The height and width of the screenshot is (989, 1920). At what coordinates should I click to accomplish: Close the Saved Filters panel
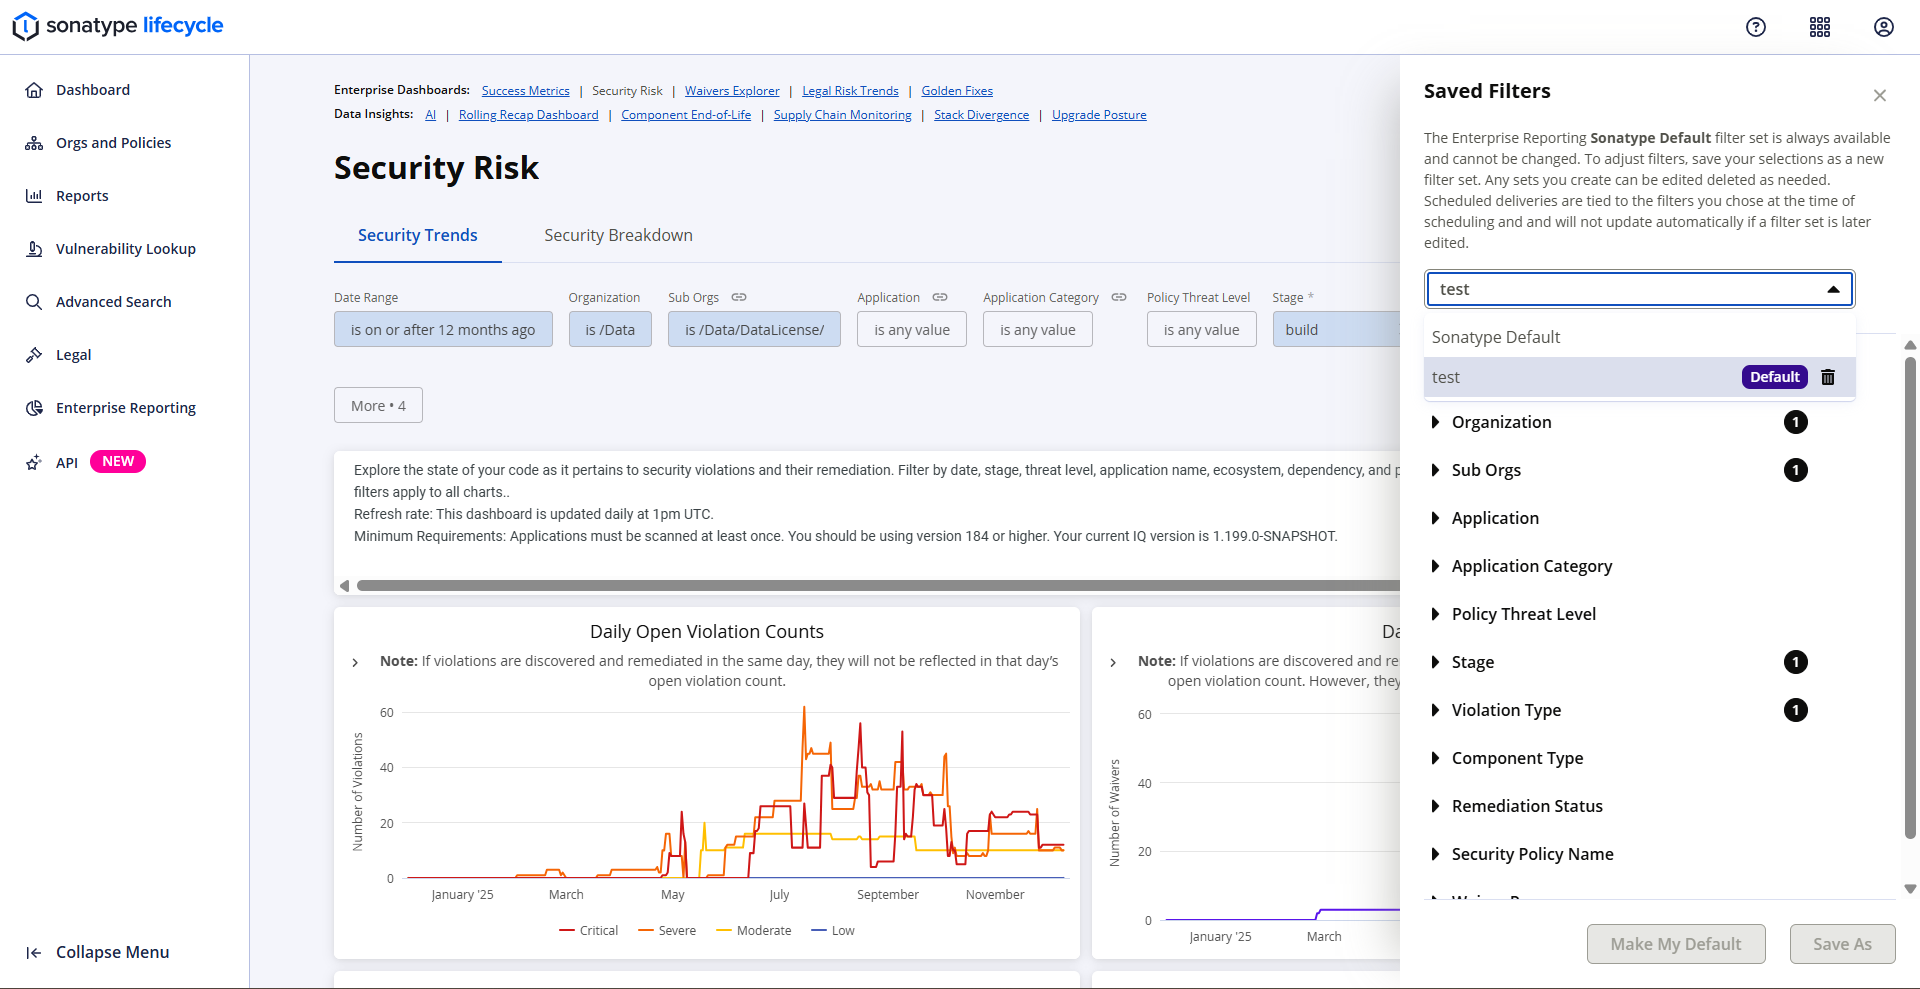tap(1880, 95)
